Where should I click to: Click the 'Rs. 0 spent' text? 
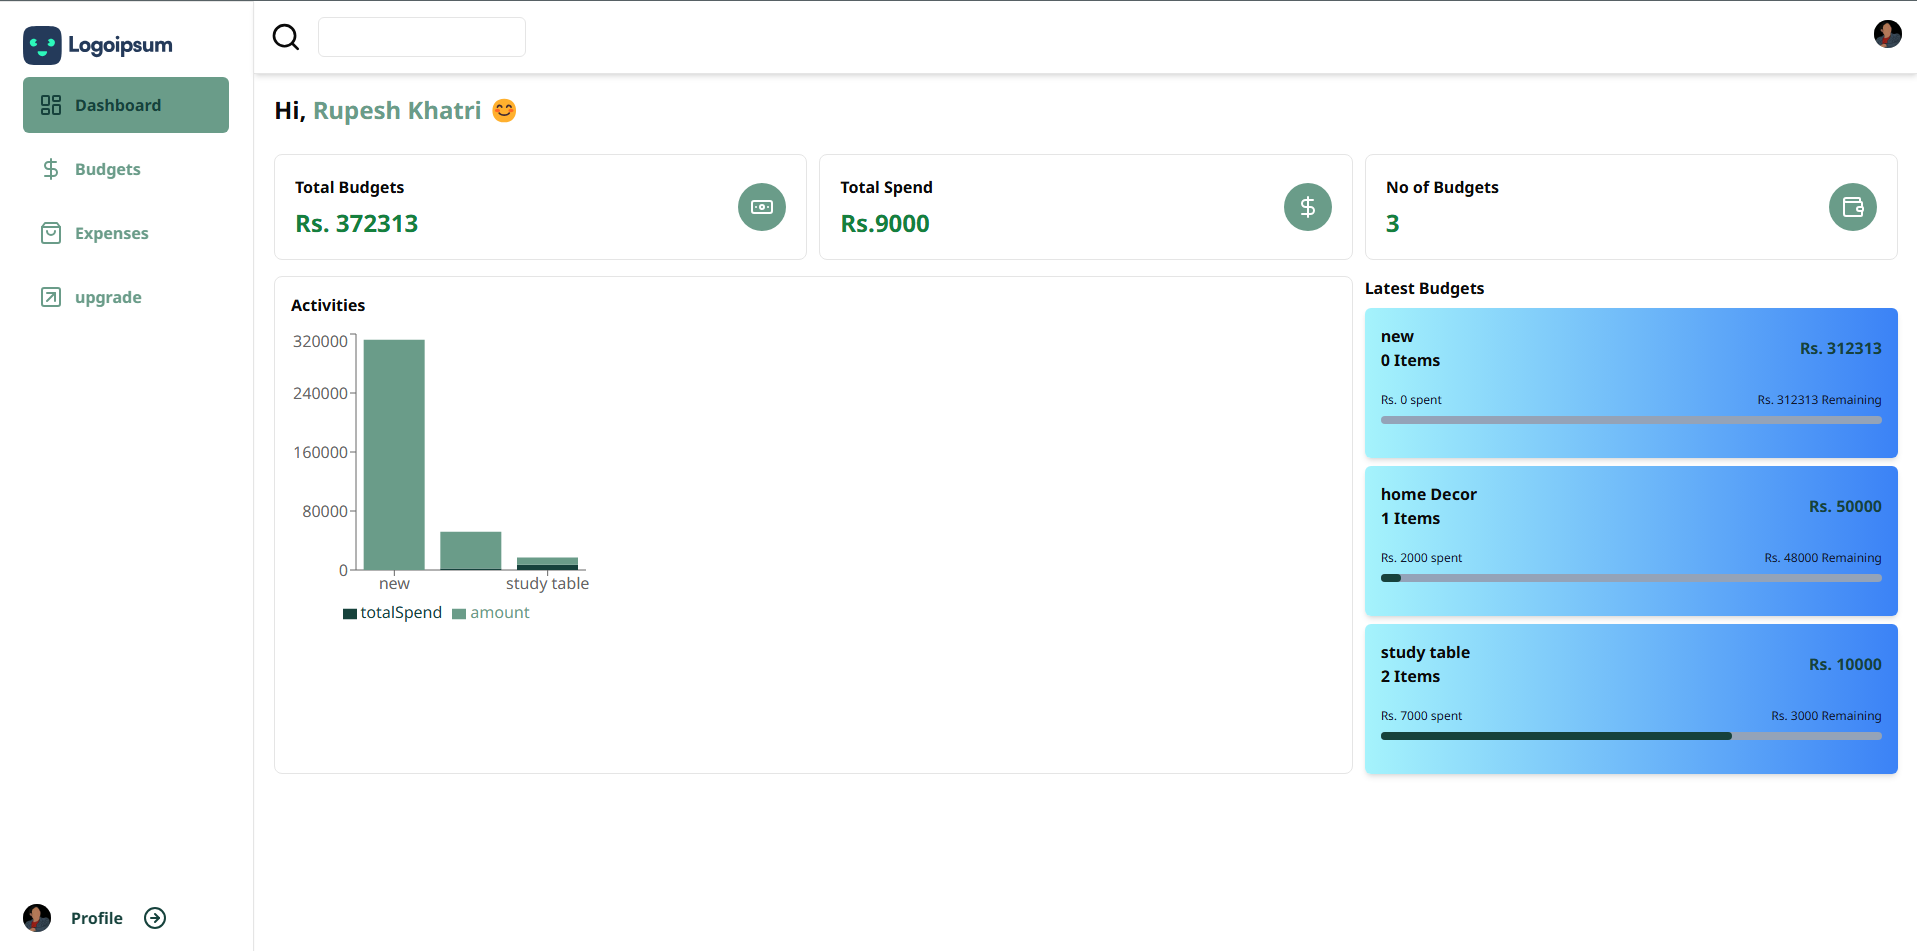[1411, 400]
